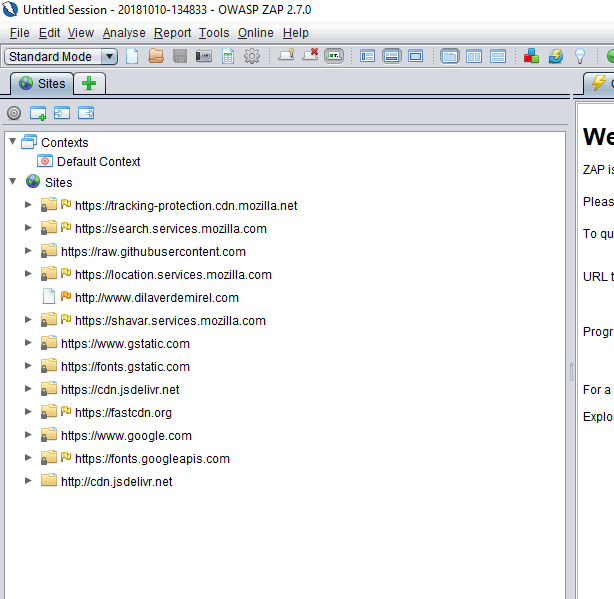Click the New Session toolbar icon
The image size is (614, 599).
click(x=132, y=56)
